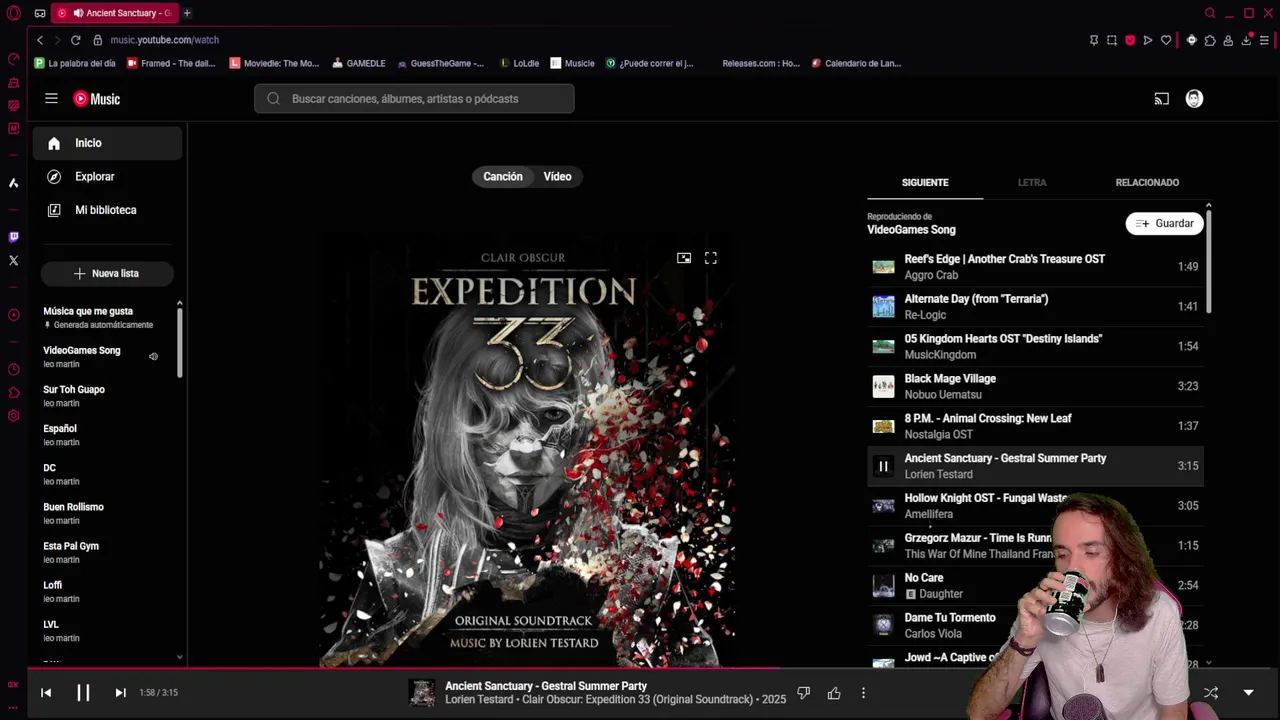Skip to next track
Image resolution: width=1280 pixels, height=720 pixels.
click(x=120, y=692)
